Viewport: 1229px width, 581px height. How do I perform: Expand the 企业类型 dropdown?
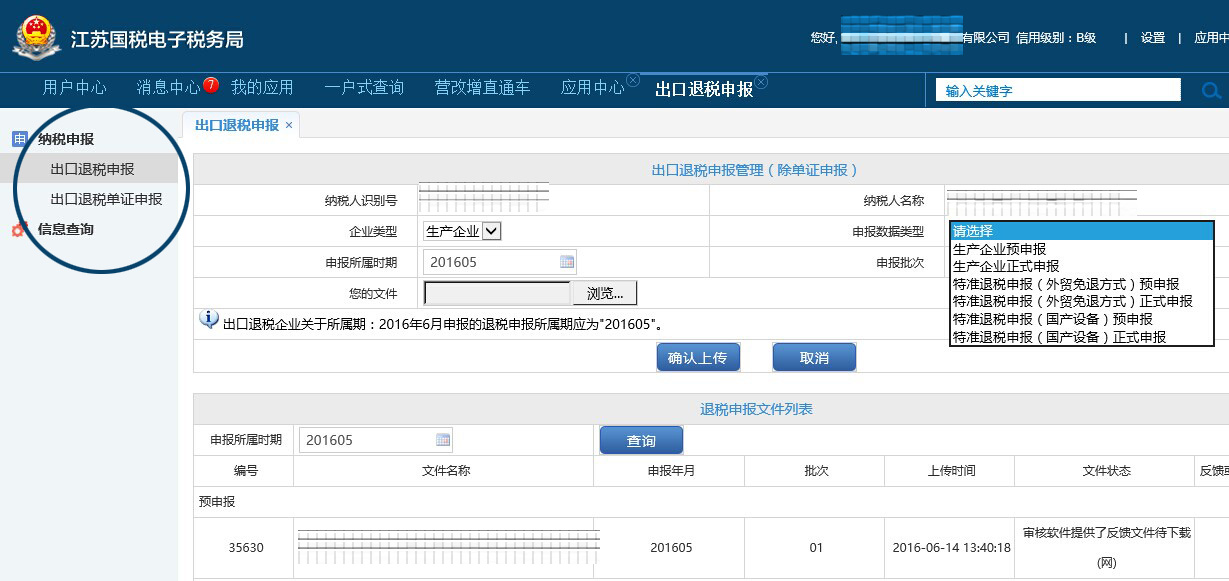[x=491, y=231]
